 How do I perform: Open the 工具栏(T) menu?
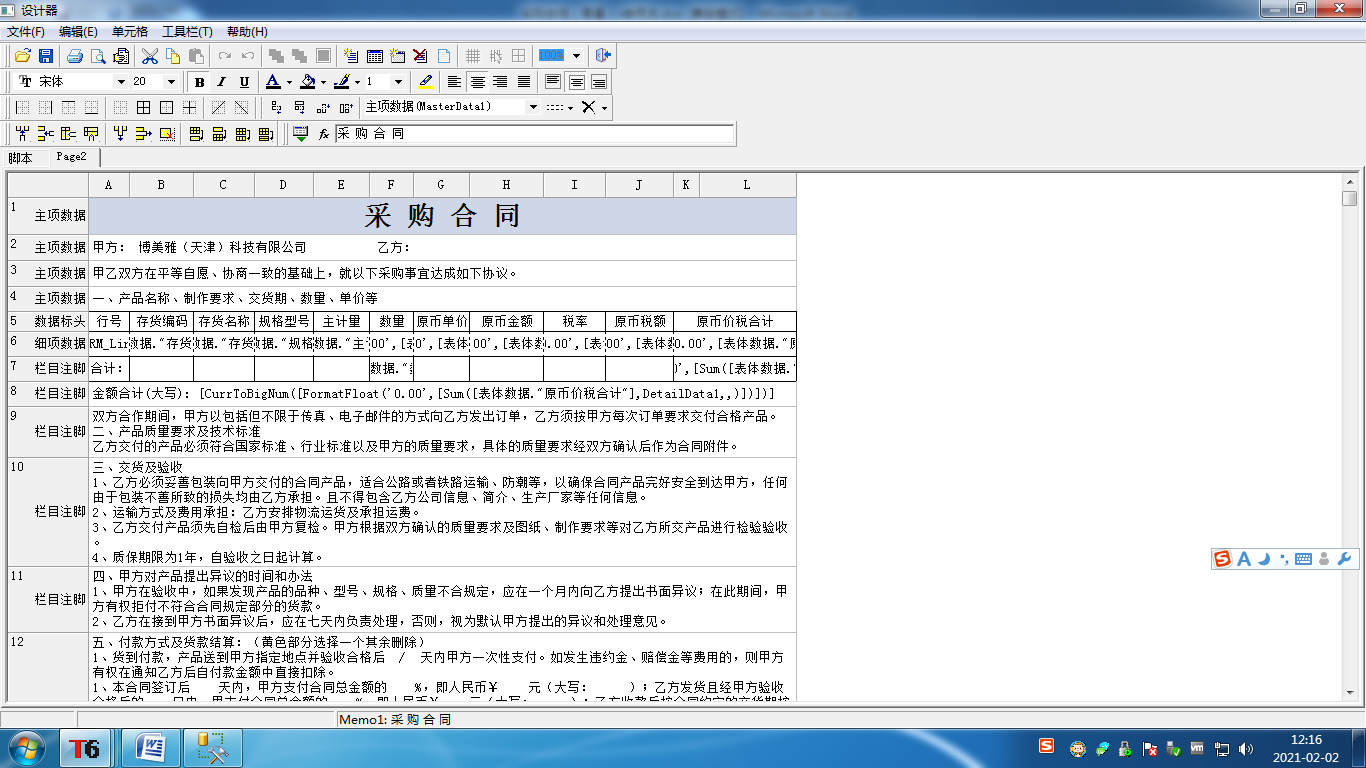click(x=187, y=32)
